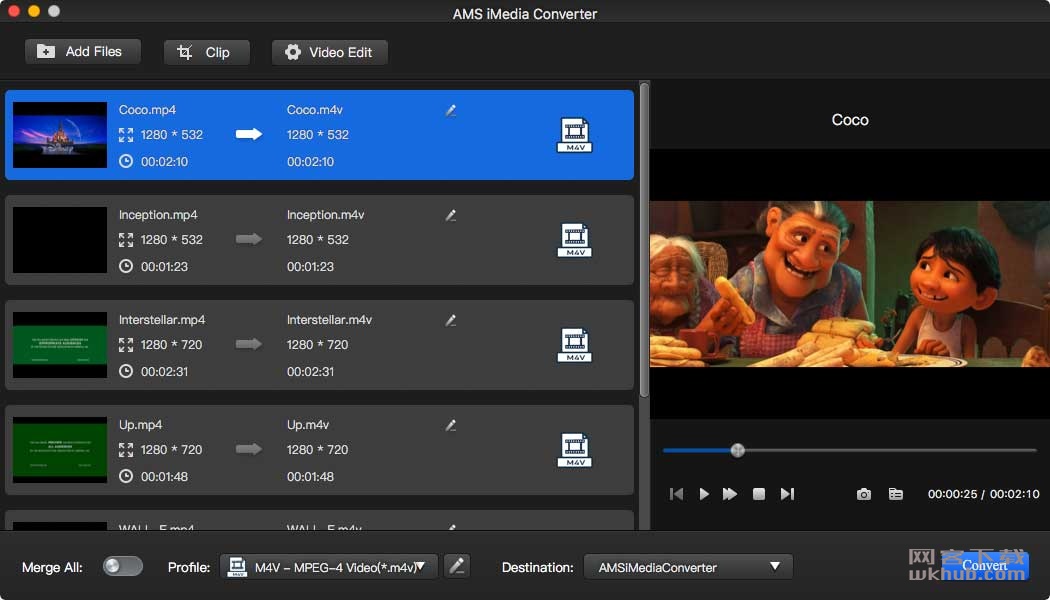Skip to previous track in player
The image size is (1050, 600).
pos(676,494)
